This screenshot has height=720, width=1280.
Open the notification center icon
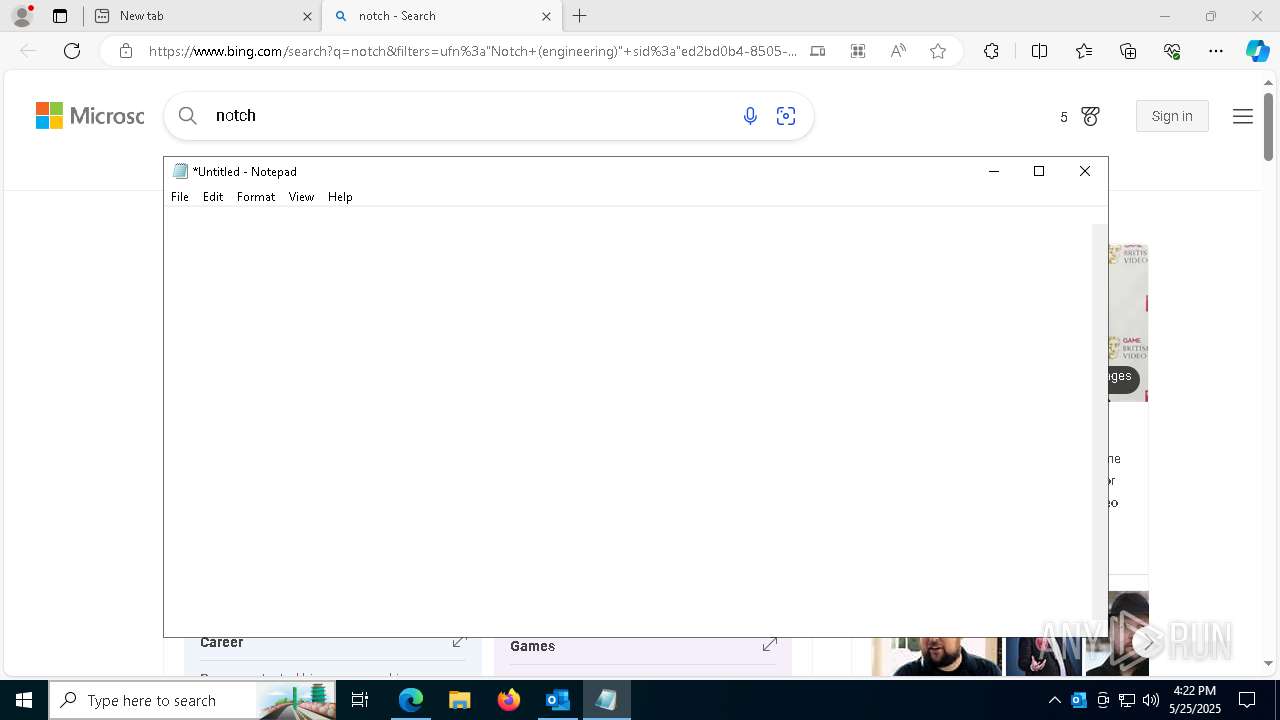pyautogui.click(x=1247, y=700)
